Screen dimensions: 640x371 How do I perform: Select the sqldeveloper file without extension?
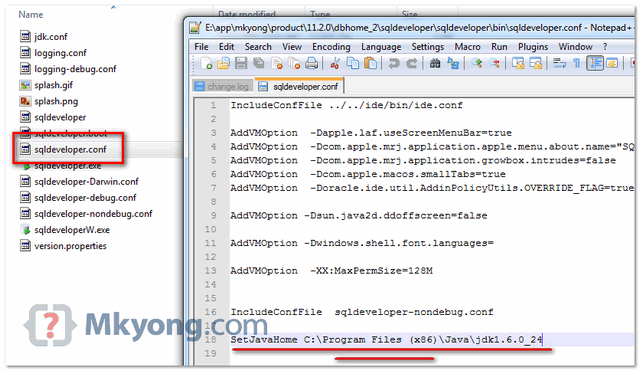60,117
